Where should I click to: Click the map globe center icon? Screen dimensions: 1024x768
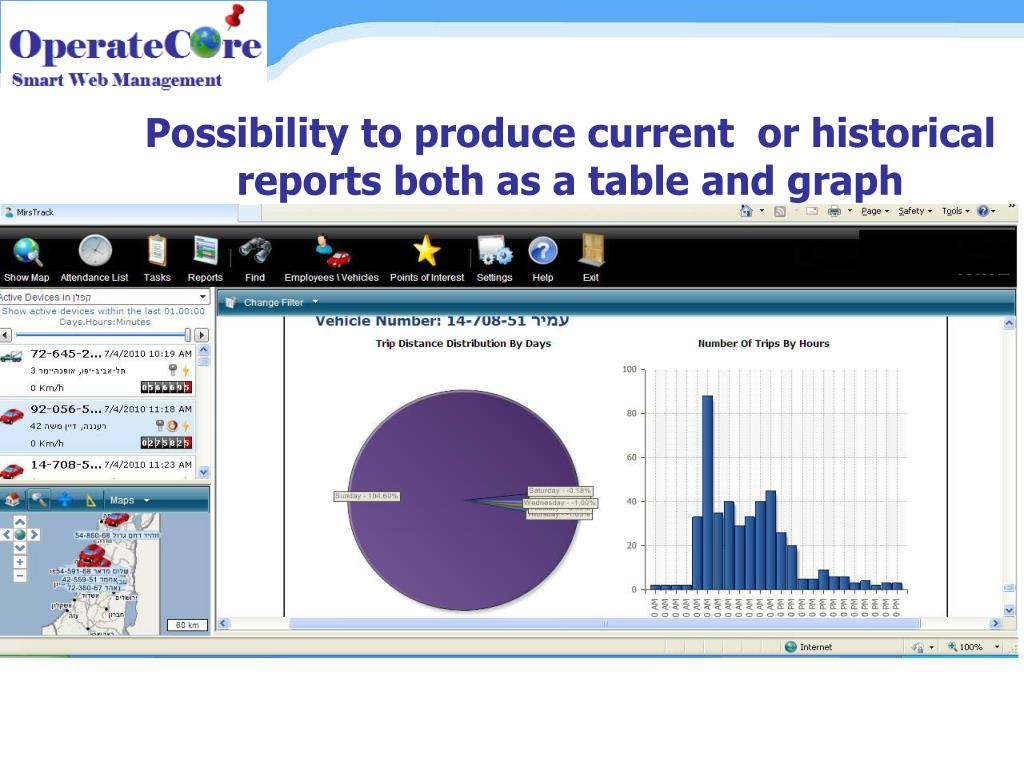click(20, 534)
